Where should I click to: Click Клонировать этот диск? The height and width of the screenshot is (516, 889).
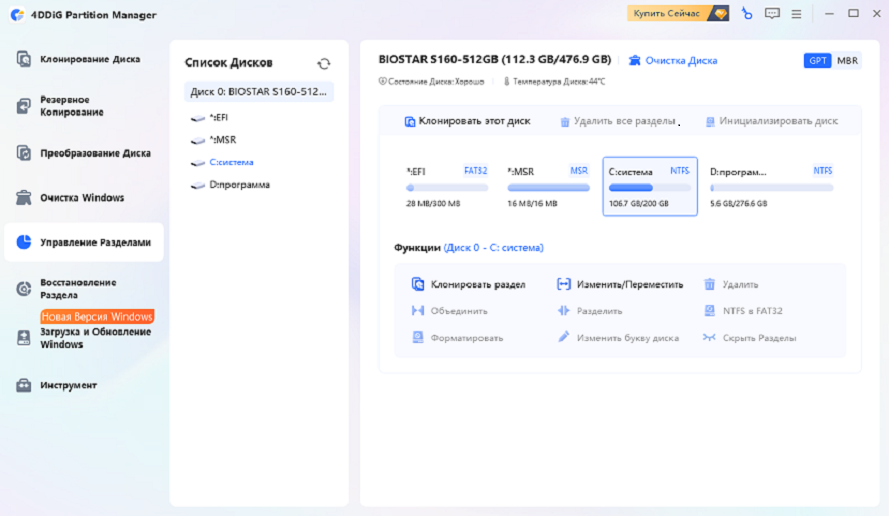tap(467, 121)
